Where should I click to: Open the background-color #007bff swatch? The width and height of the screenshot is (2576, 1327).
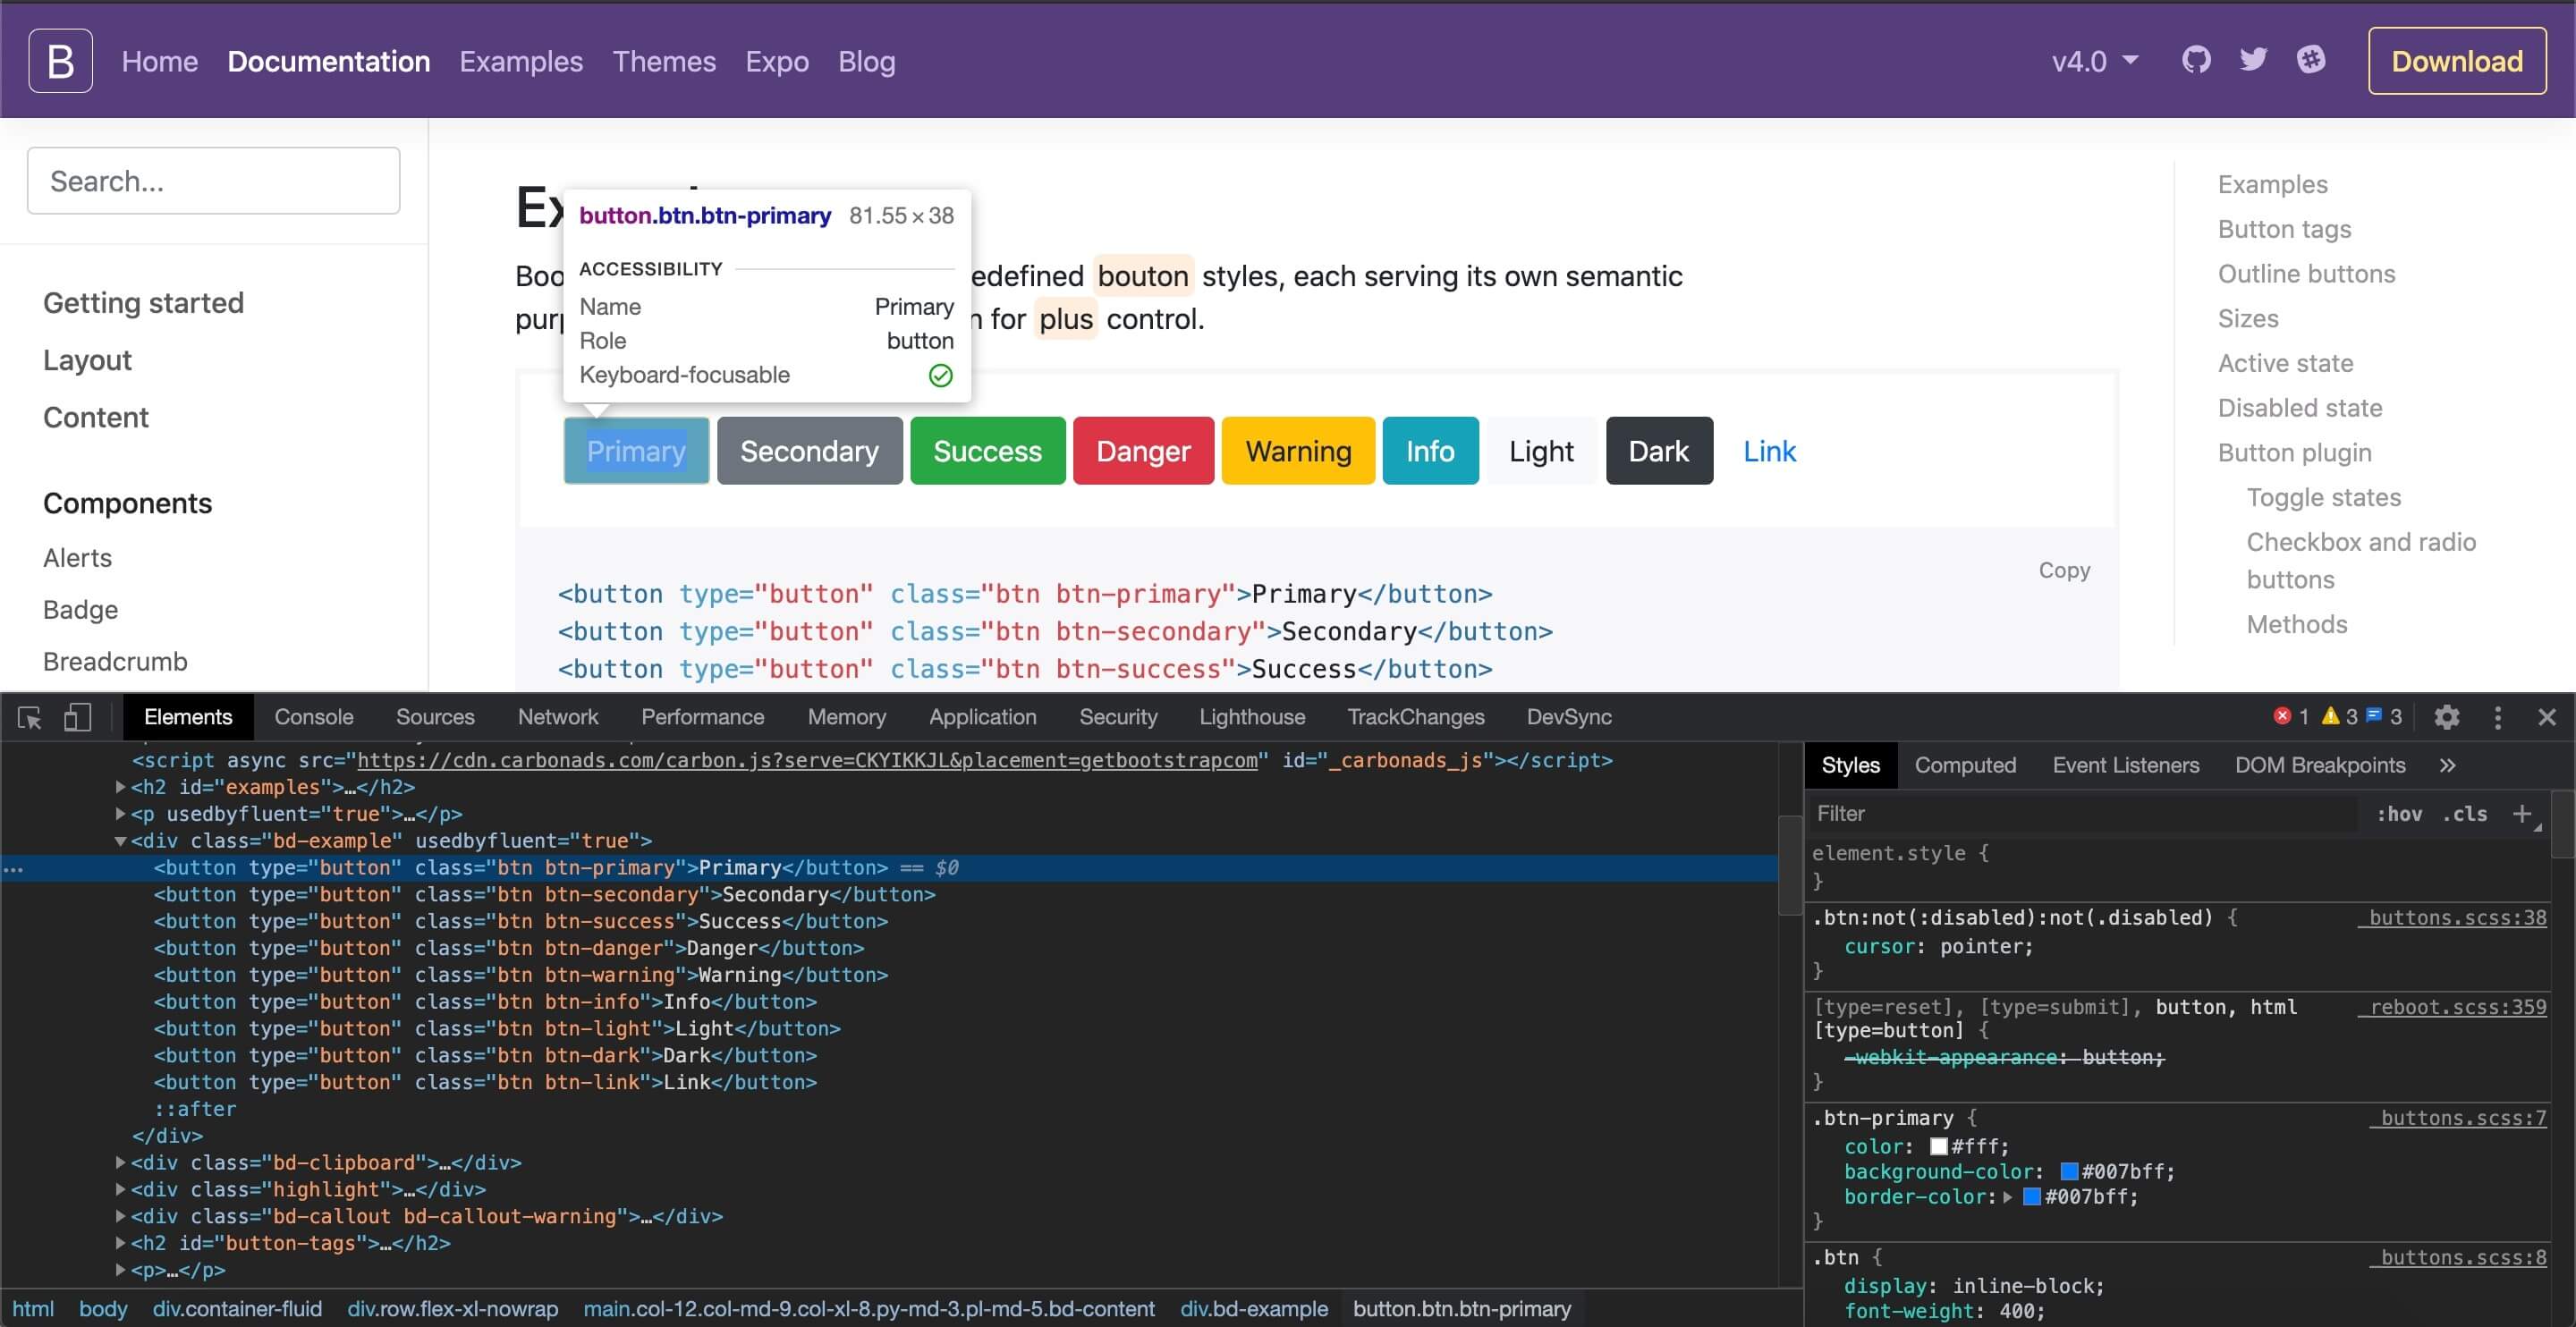[x=2069, y=1172]
